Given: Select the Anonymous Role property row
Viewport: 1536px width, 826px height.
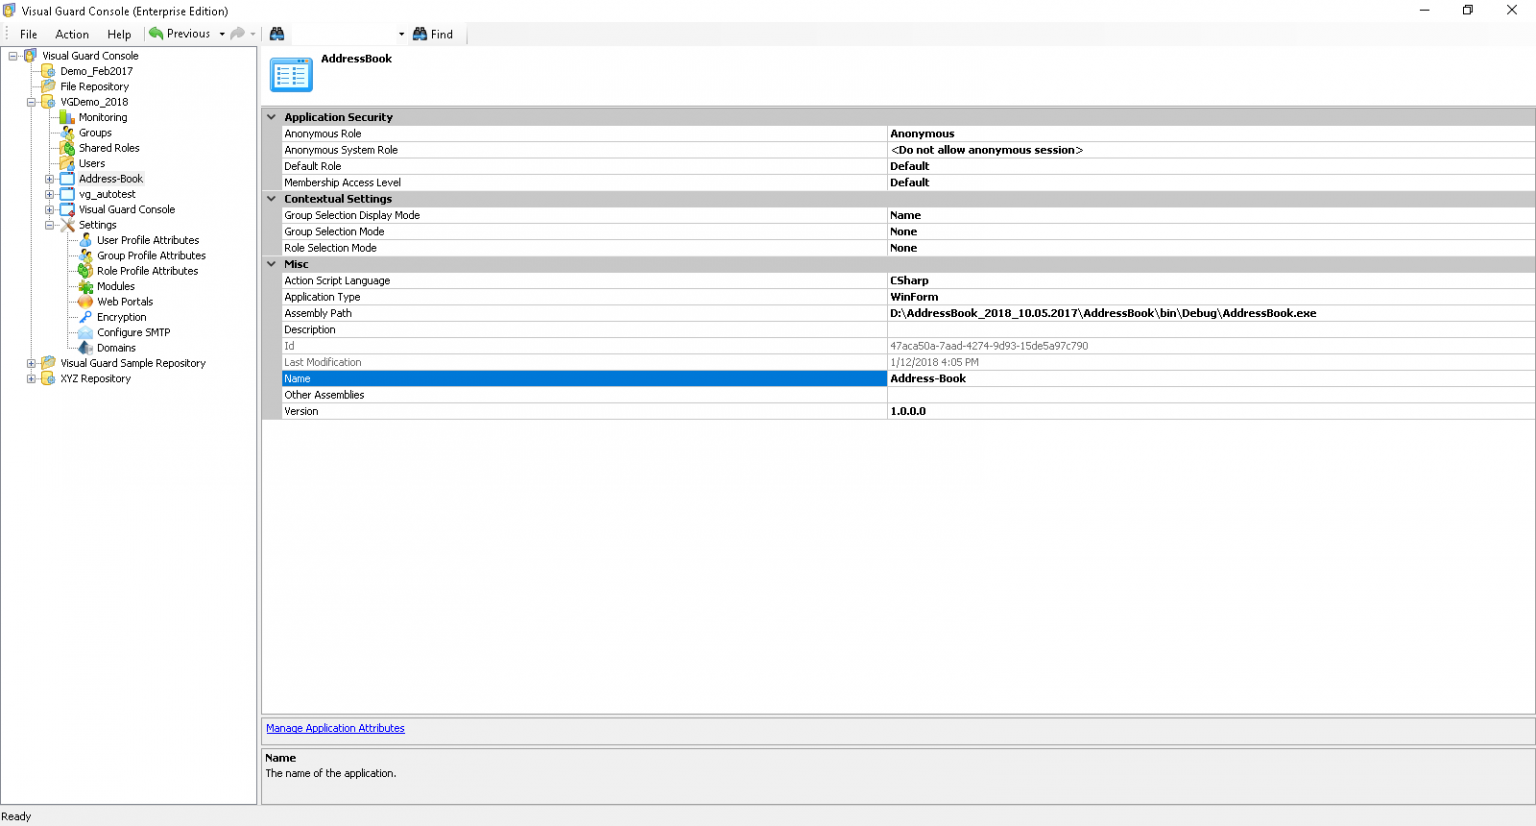Looking at the screenshot, I should pos(908,134).
